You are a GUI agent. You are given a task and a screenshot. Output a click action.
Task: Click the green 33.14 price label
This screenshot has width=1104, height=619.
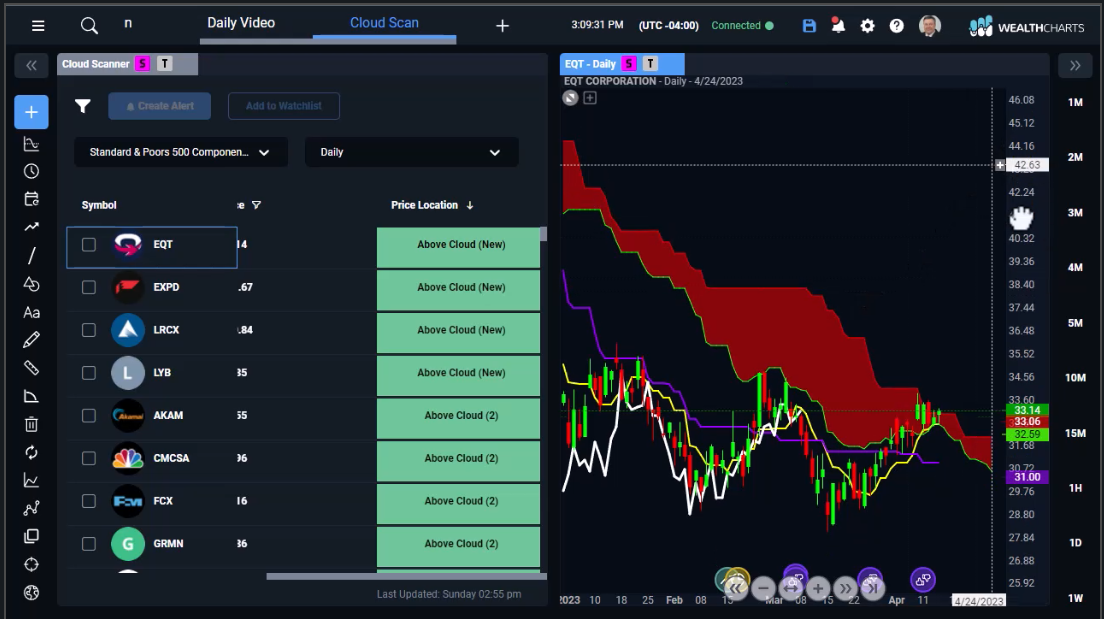point(1027,410)
